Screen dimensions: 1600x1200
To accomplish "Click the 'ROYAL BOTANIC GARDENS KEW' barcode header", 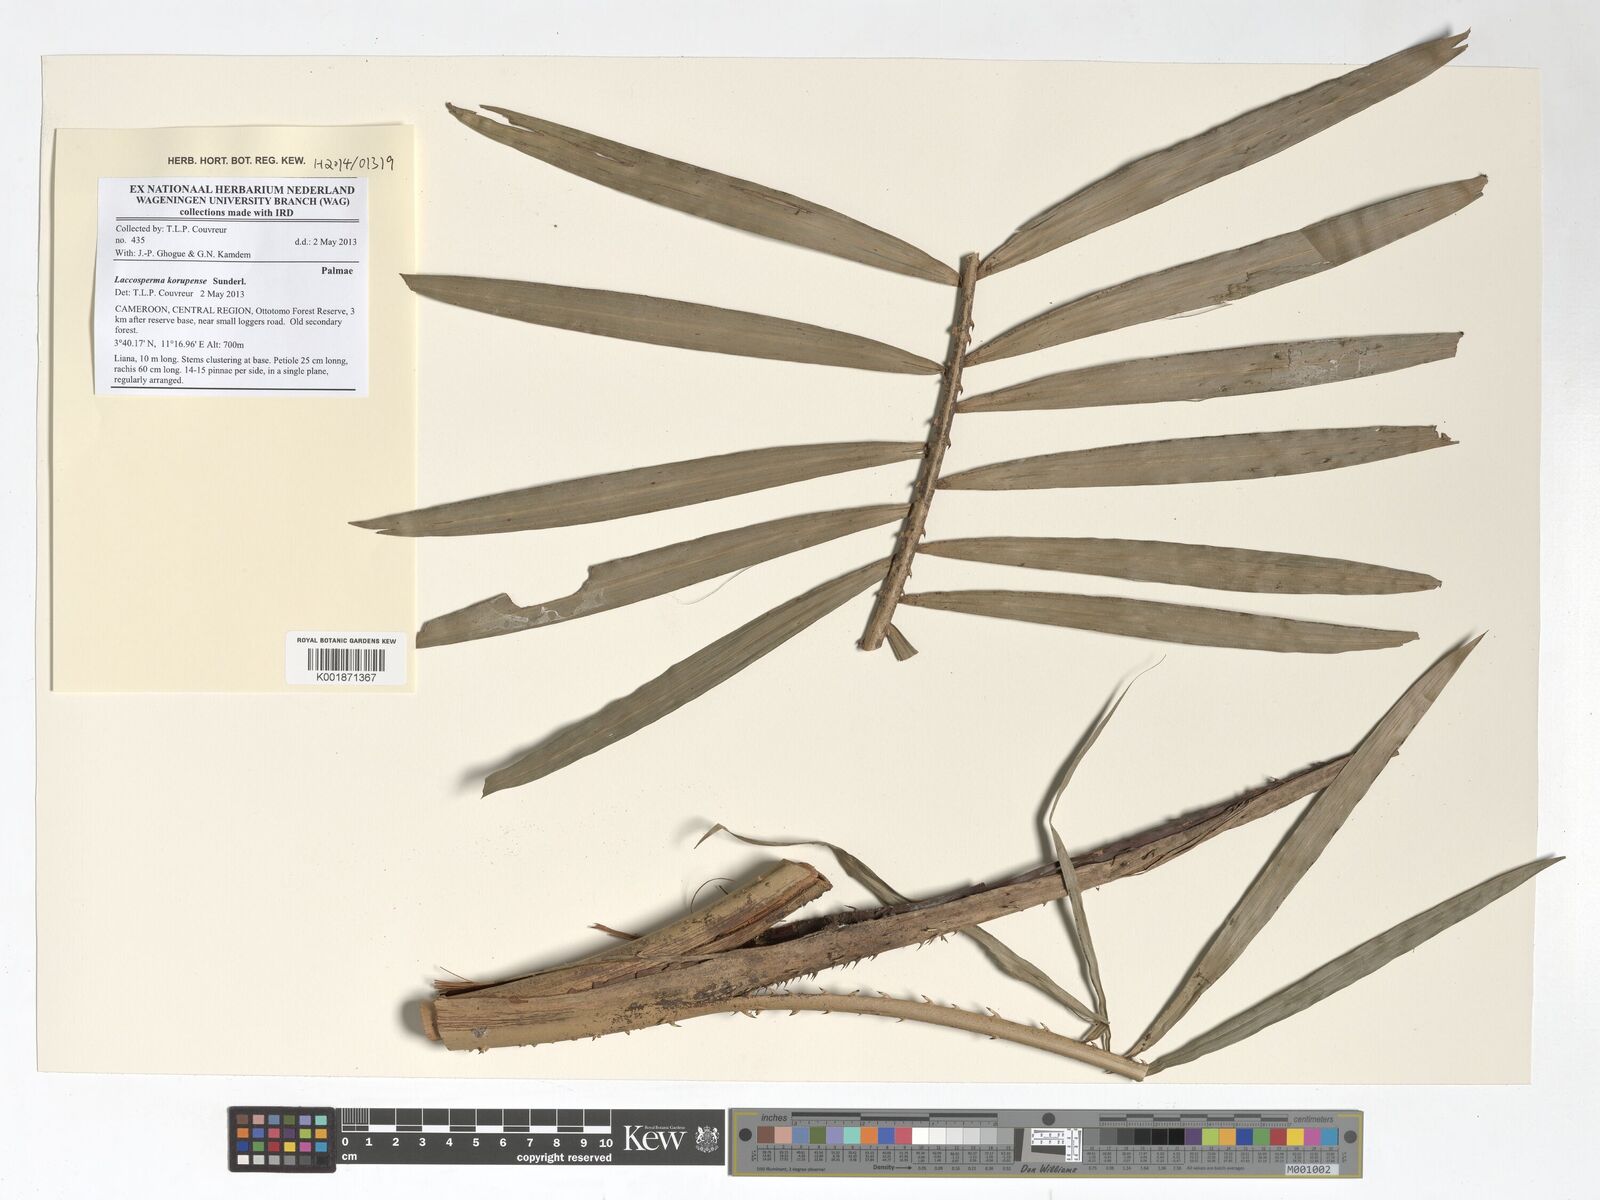I will 346,640.
